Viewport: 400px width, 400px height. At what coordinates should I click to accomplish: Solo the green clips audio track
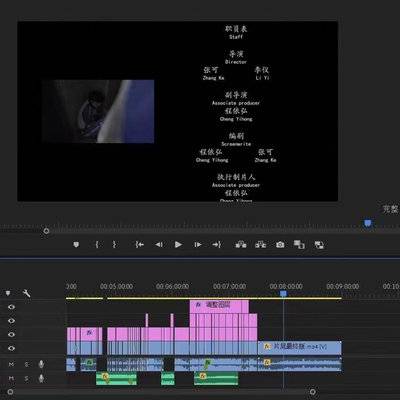point(26,378)
